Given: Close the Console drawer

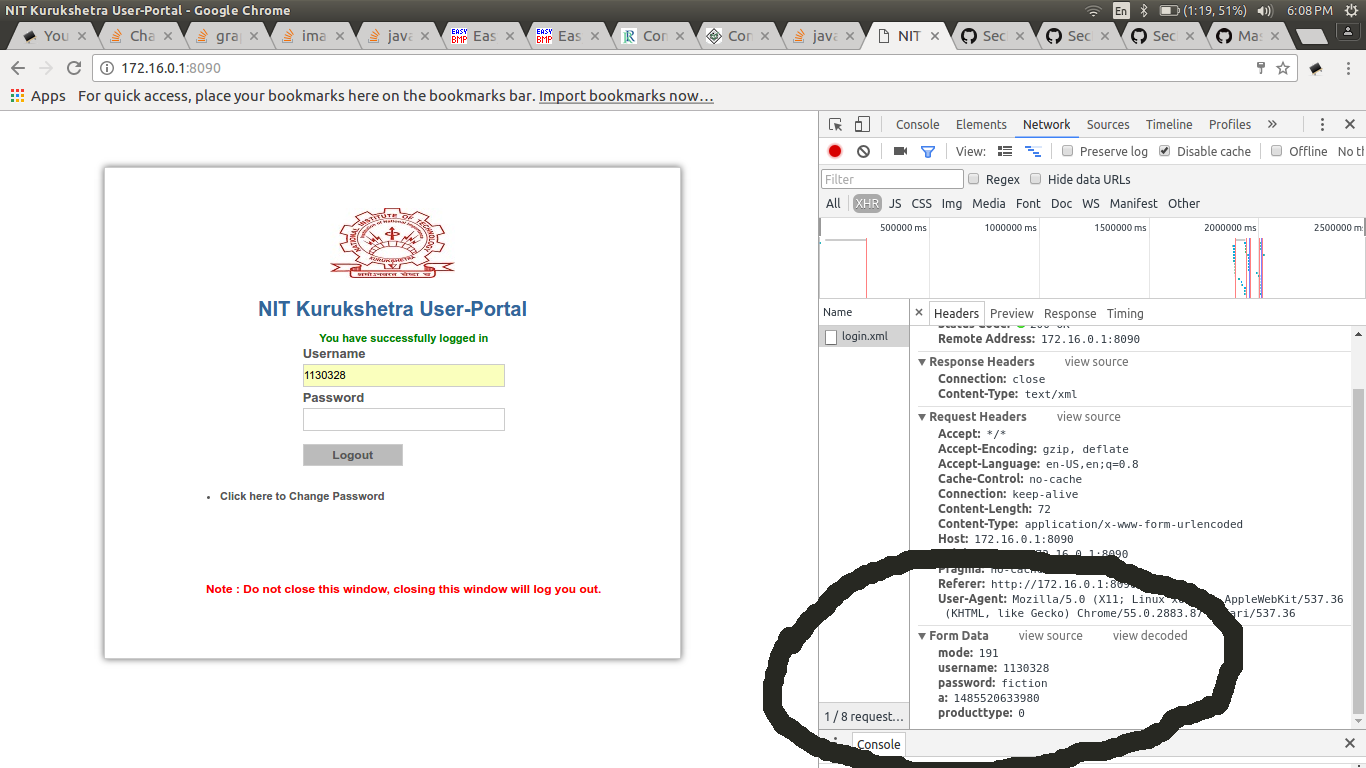Looking at the screenshot, I should [x=1350, y=744].
